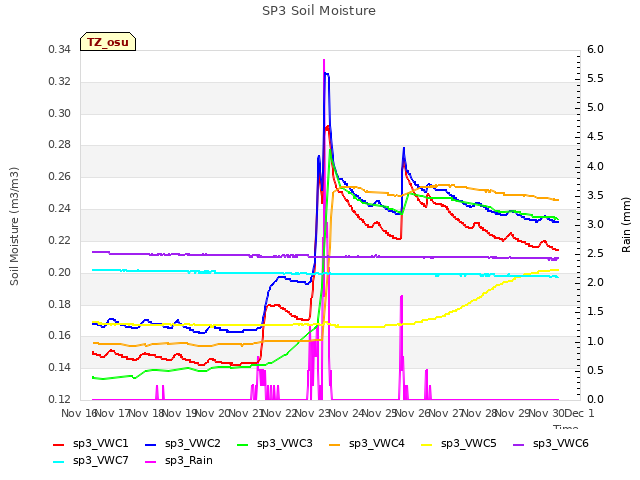Click the red sp3_VWC1 legend swatch
640x480 pixels.
pyautogui.click(x=59, y=444)
